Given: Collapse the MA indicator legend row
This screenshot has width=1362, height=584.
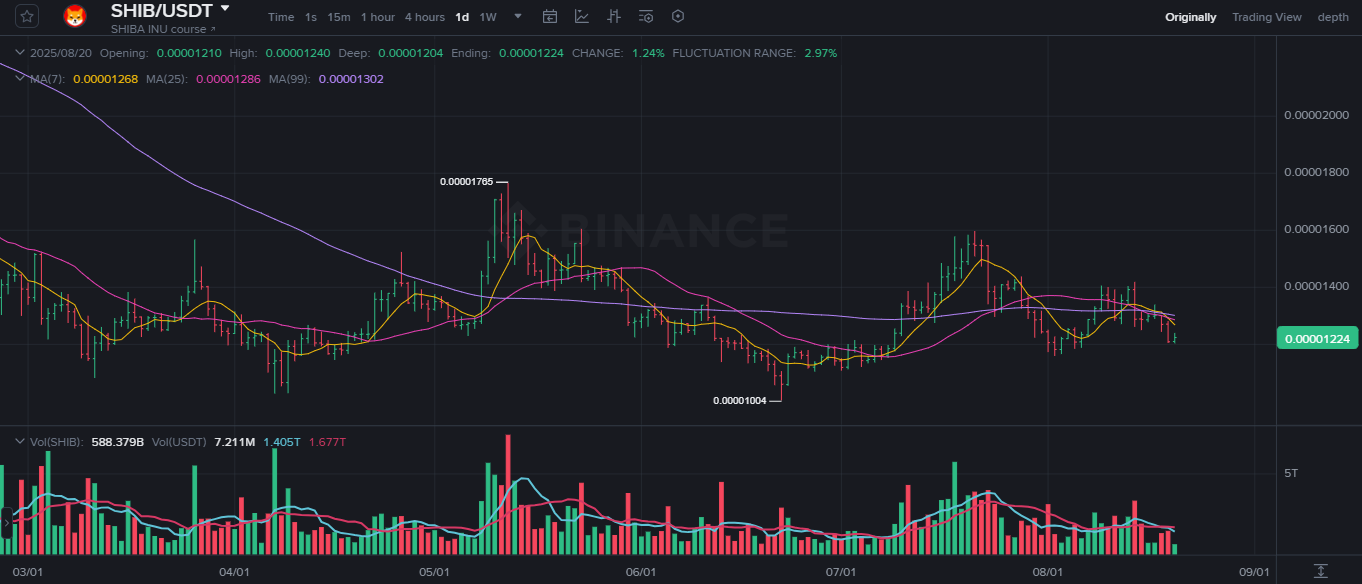Looking at the screenshot, I should pos(19,78).
